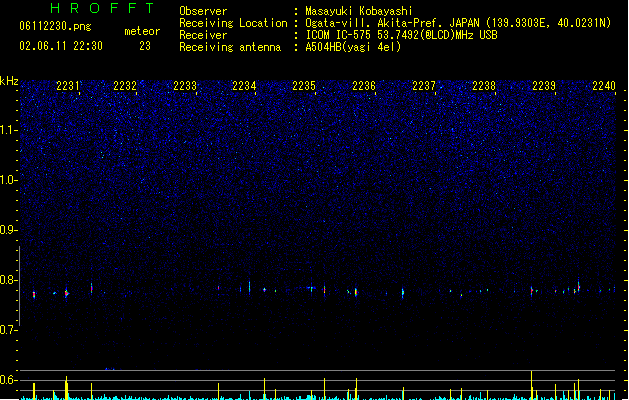The height and width of the screenshot is (400, 629).
Task: Click the date stamp 02.06.11 22:30
Action: tap(61, 46)
